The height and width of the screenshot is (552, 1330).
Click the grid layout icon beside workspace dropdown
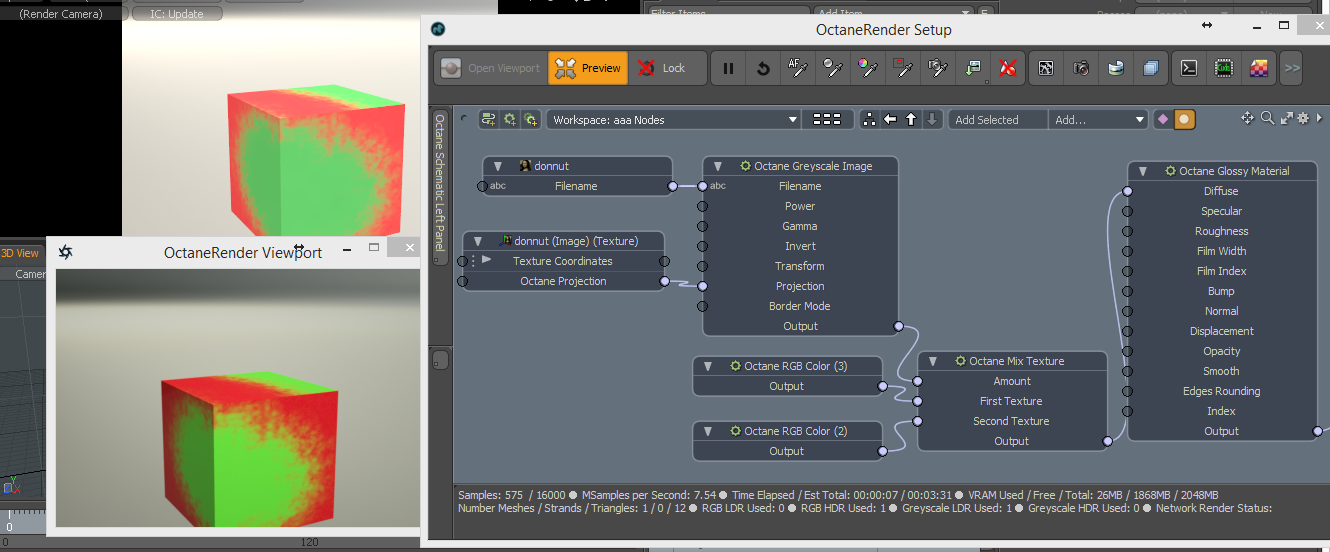coord(827,119)
